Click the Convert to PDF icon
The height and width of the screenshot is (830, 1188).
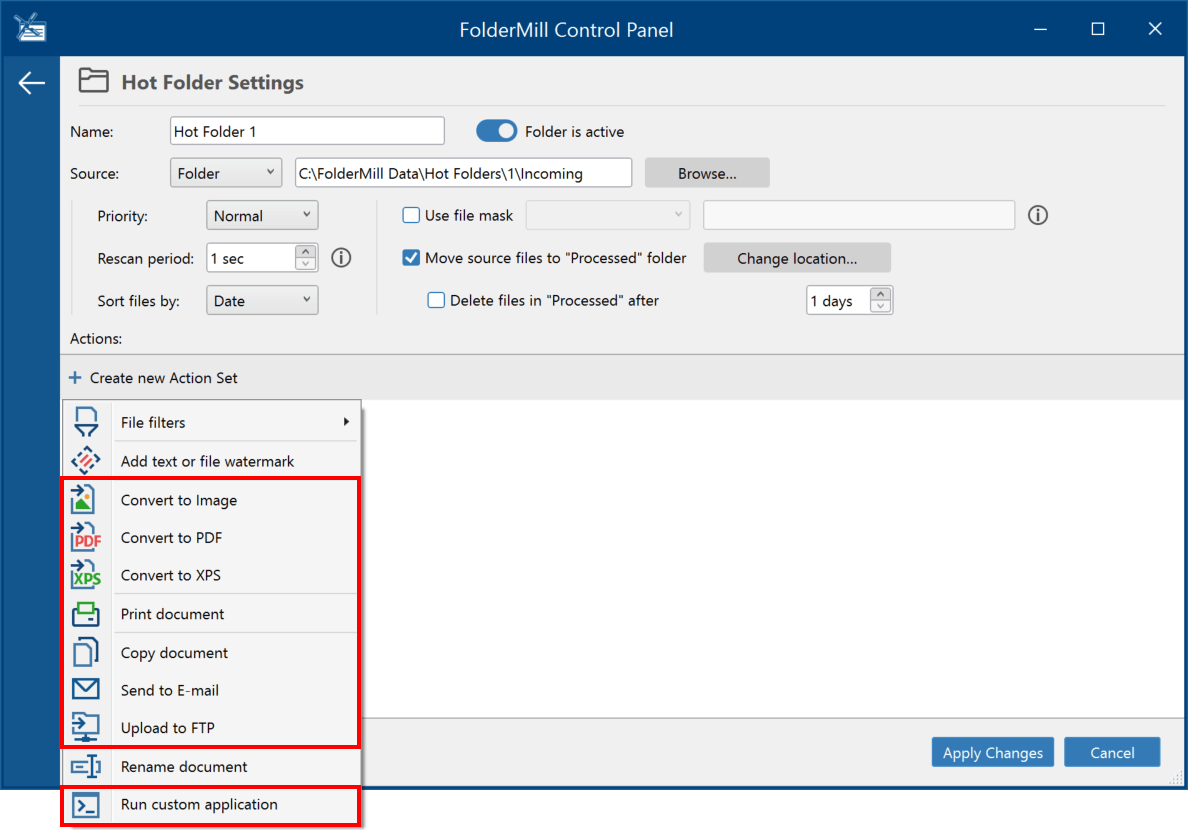pos(86,537)
